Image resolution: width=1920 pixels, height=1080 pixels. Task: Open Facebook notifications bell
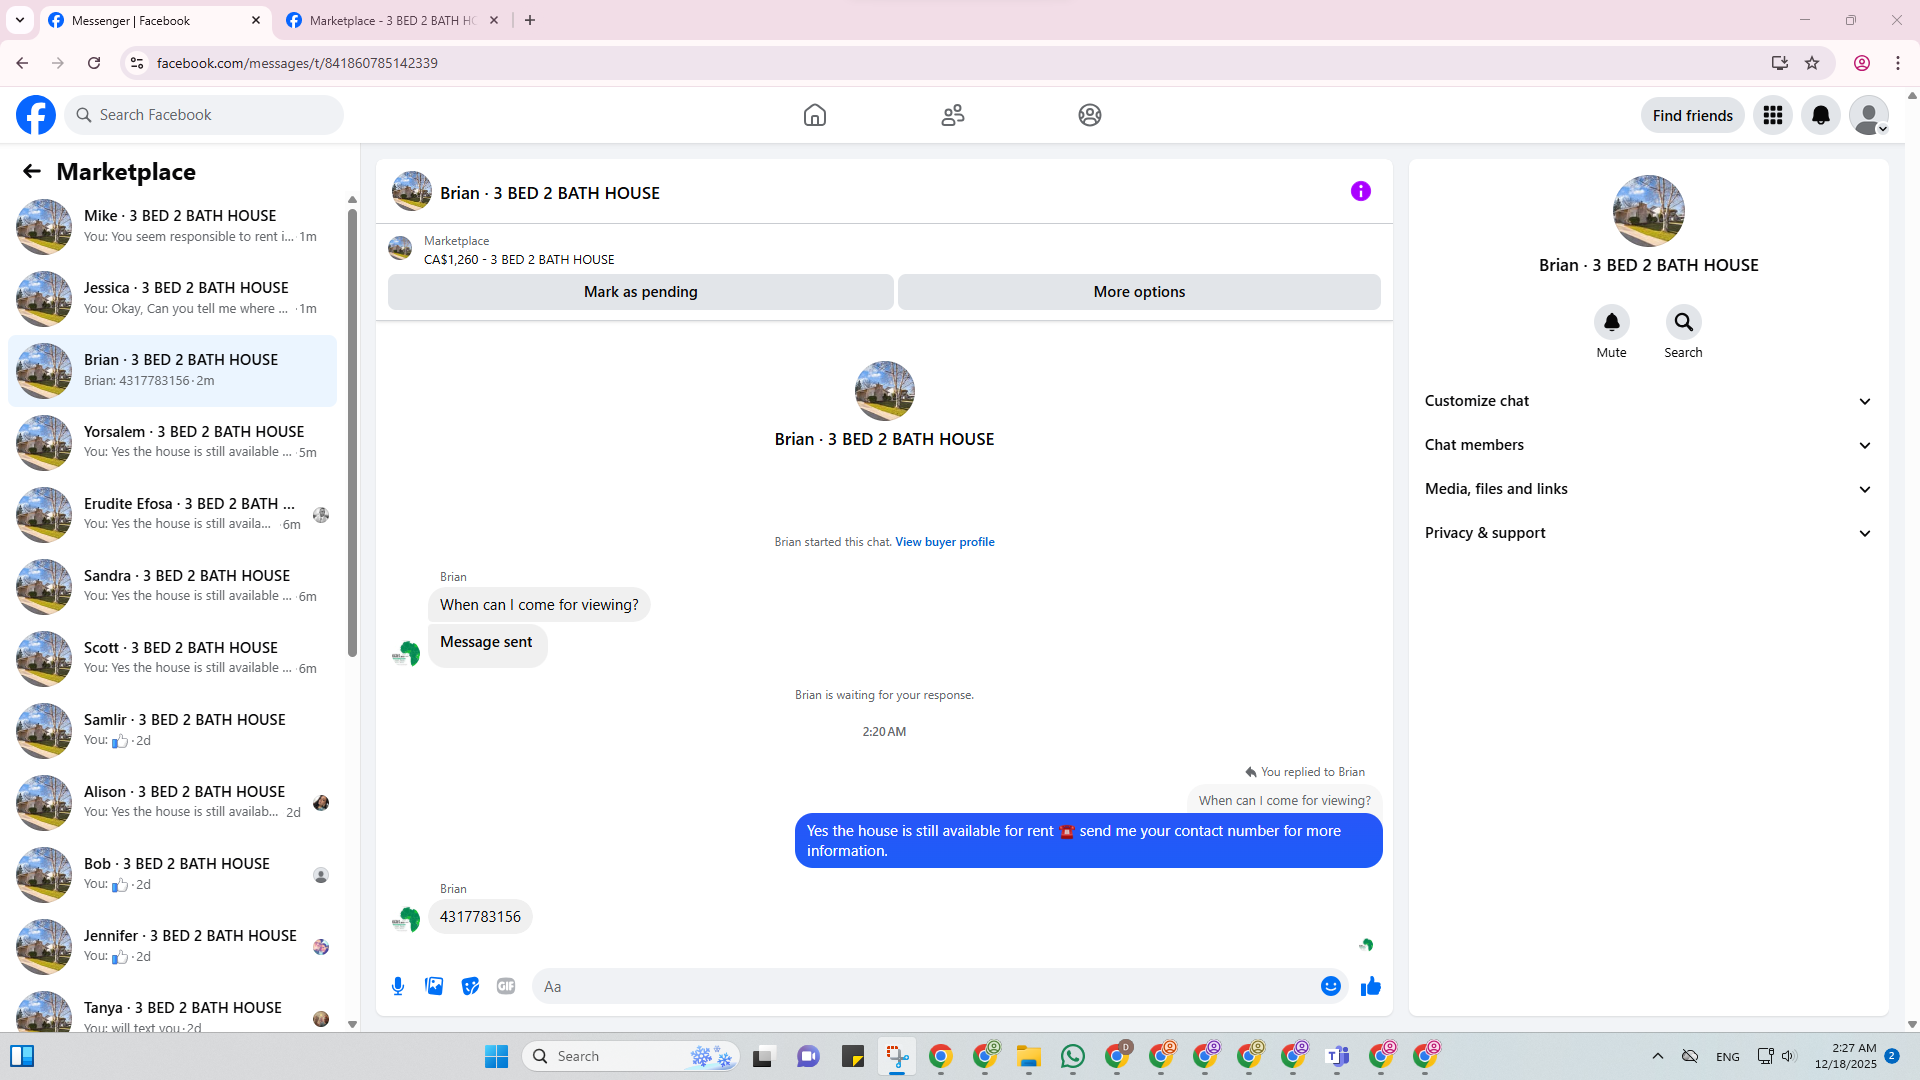coord(1820,115)
